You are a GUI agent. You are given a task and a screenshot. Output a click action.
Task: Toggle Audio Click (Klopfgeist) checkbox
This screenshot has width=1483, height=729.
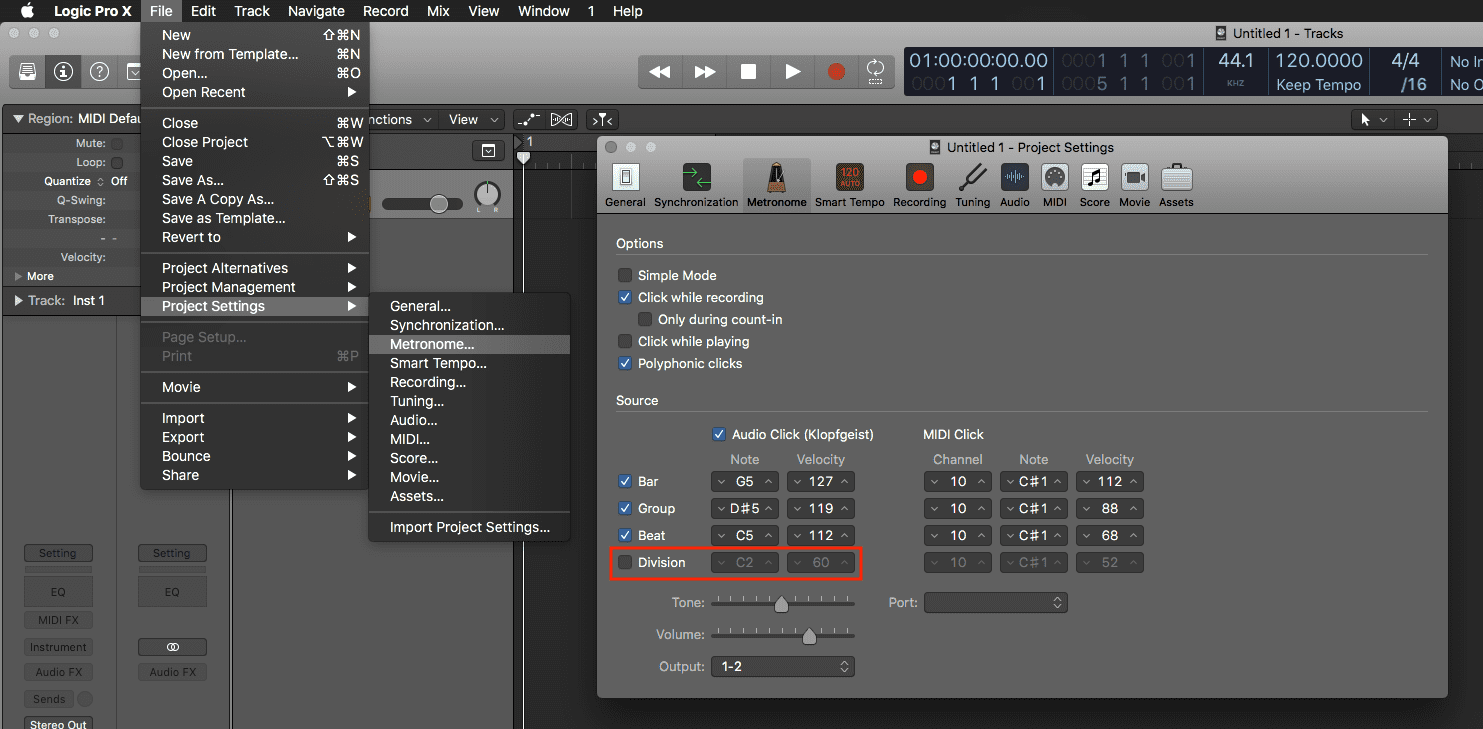tap(718, 434)
